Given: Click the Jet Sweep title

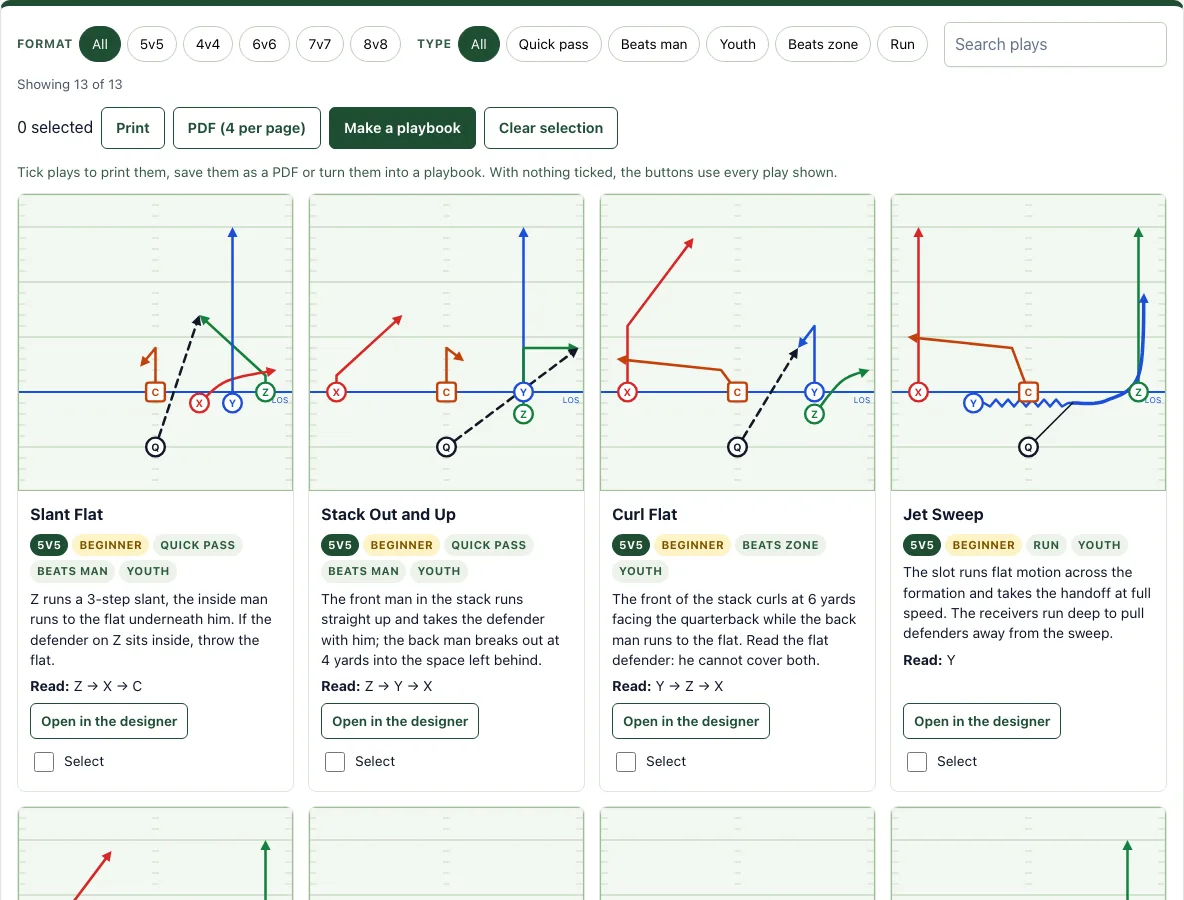Looking at the screenshot, I should tap(943, 515).
